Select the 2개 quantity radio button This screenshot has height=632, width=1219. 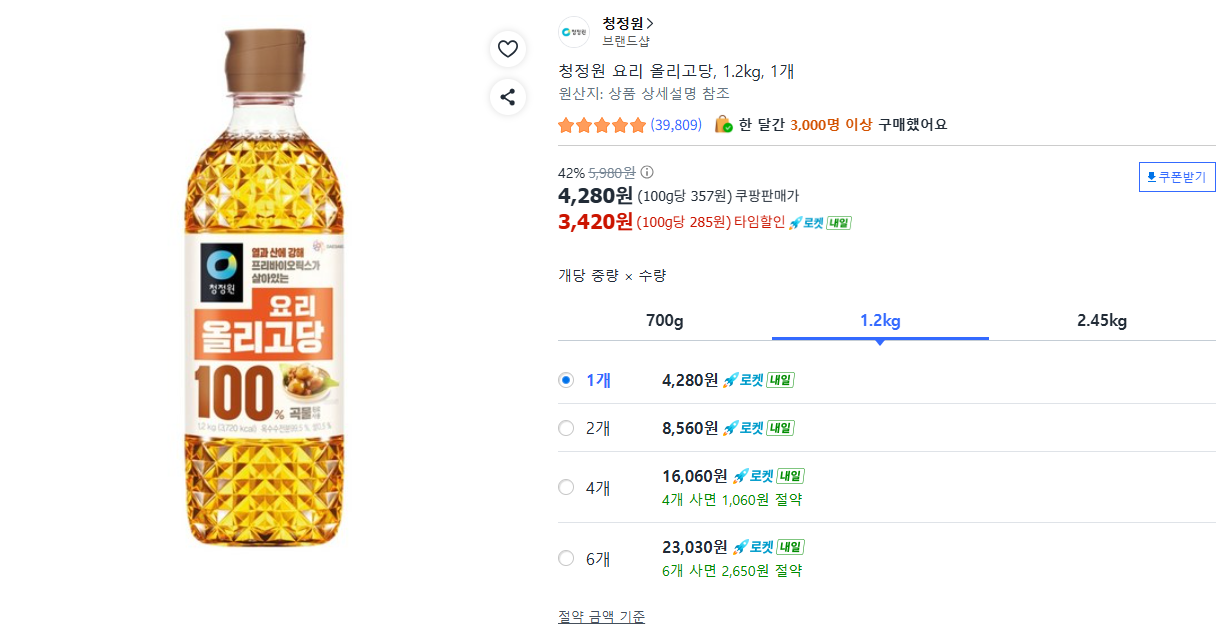click(566, 428)
